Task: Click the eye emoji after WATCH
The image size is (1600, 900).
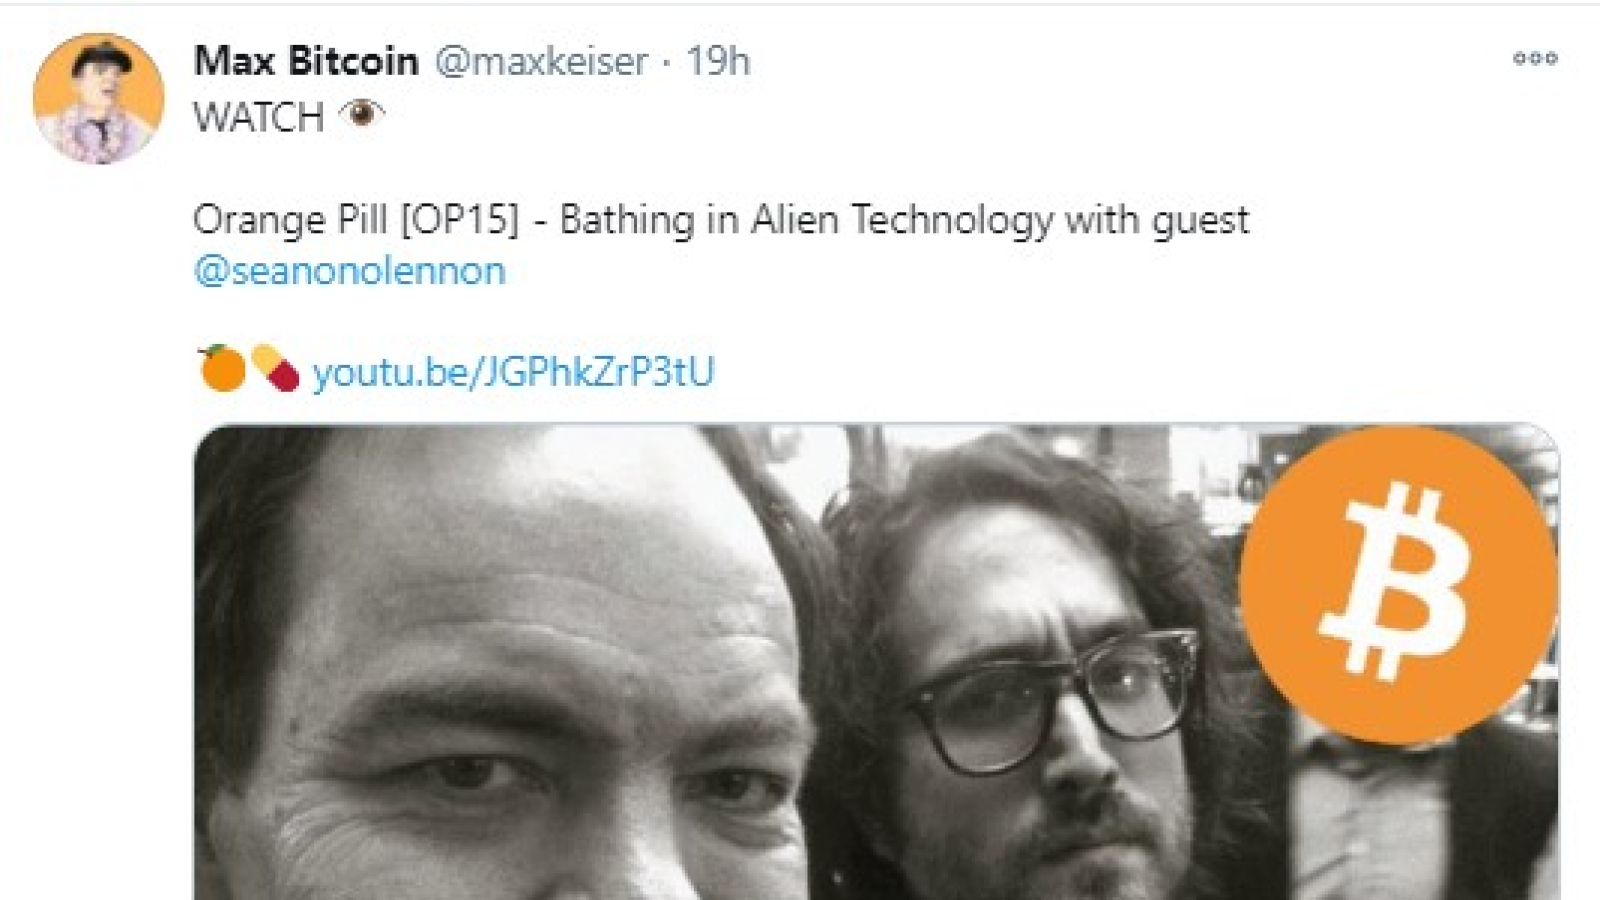Action: point(362,114)
